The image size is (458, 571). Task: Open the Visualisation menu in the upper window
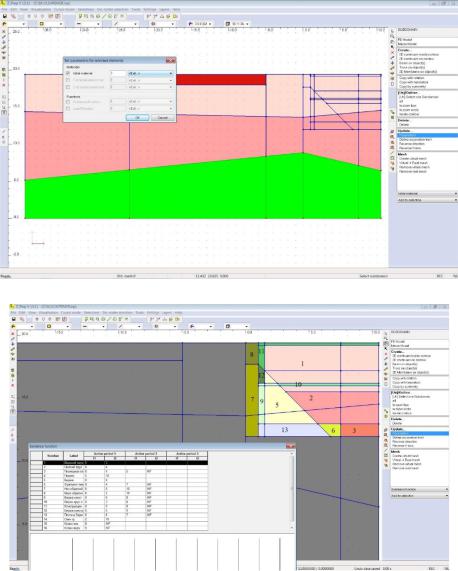[41, 9]
